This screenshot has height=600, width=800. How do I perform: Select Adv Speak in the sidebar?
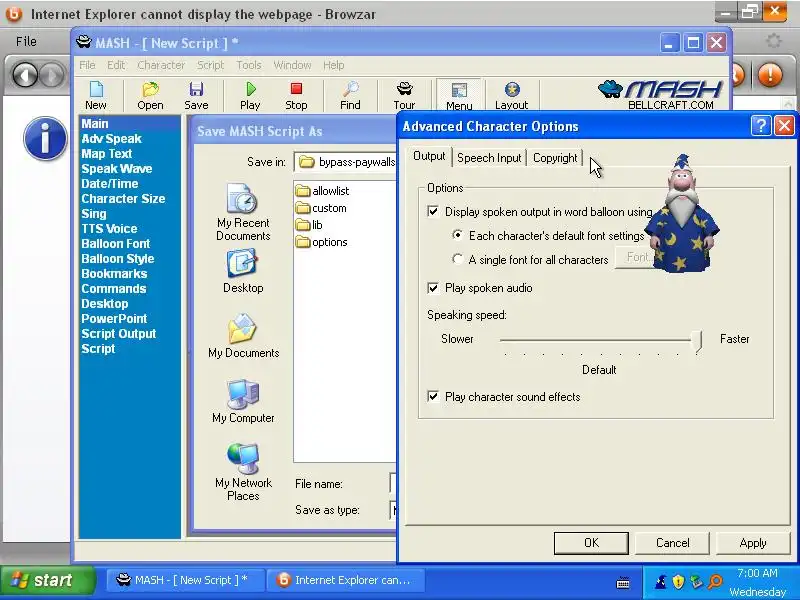[x=111, y=139]
